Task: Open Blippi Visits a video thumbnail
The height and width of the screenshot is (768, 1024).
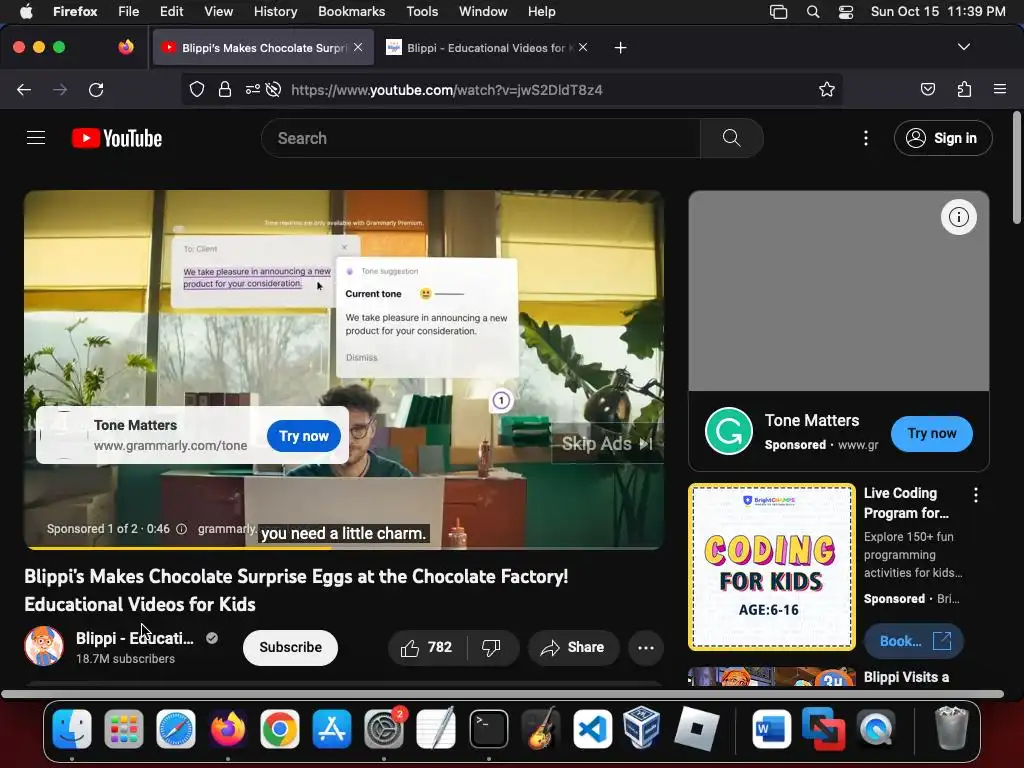Action: click(x=772, y=677)
